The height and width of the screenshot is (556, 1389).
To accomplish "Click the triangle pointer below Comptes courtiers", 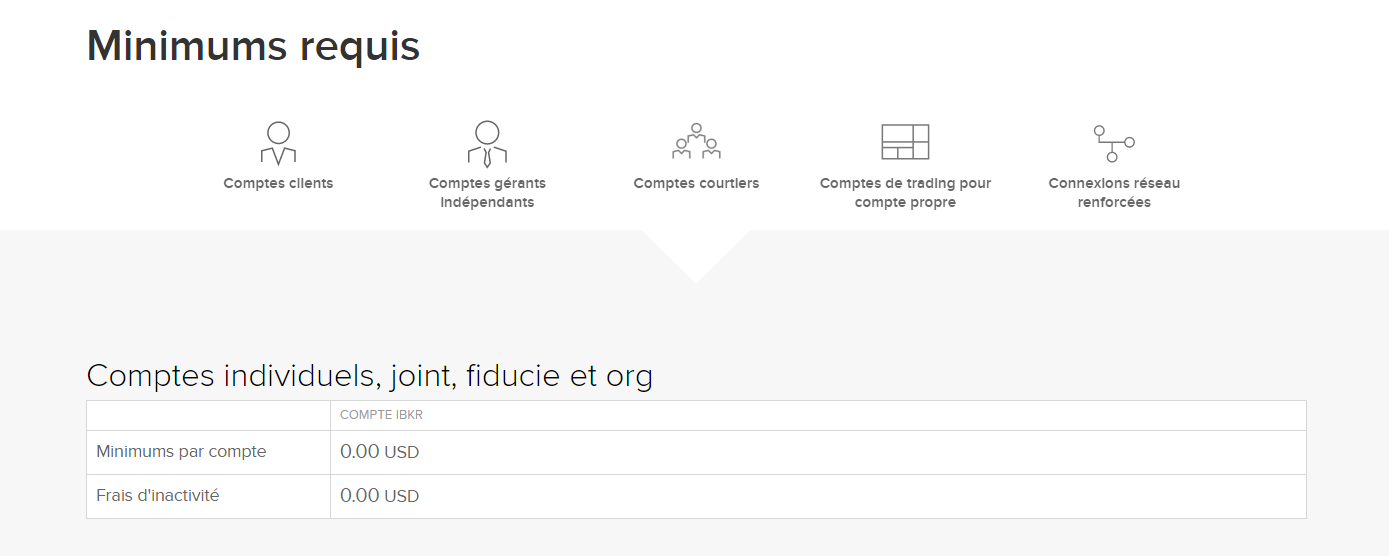I will point(695,255).
